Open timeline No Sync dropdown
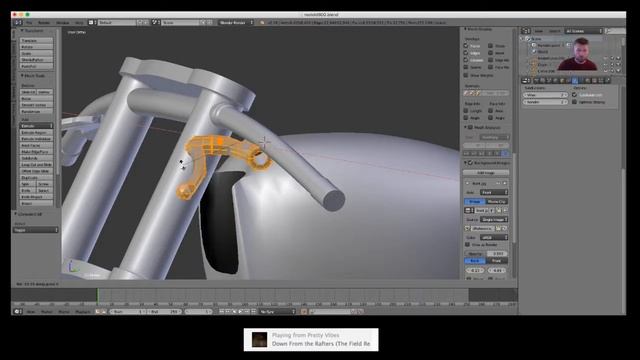 coord(278,311)
